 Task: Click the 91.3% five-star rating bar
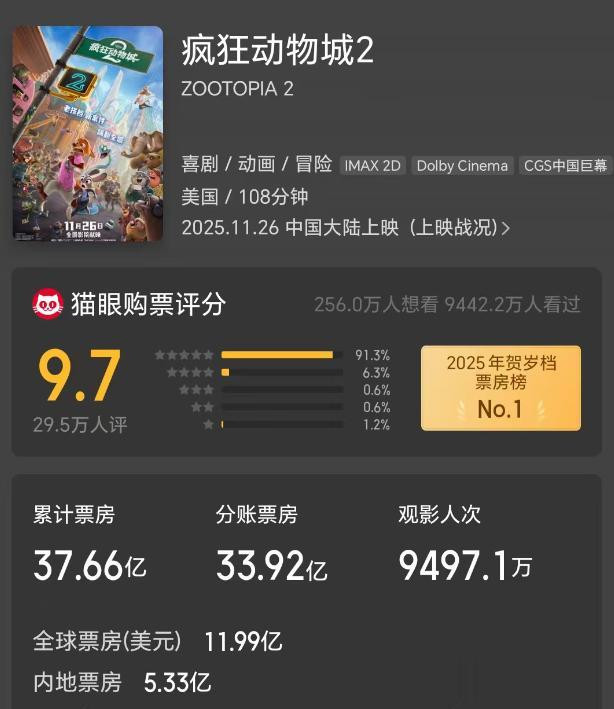pos(282,355)
